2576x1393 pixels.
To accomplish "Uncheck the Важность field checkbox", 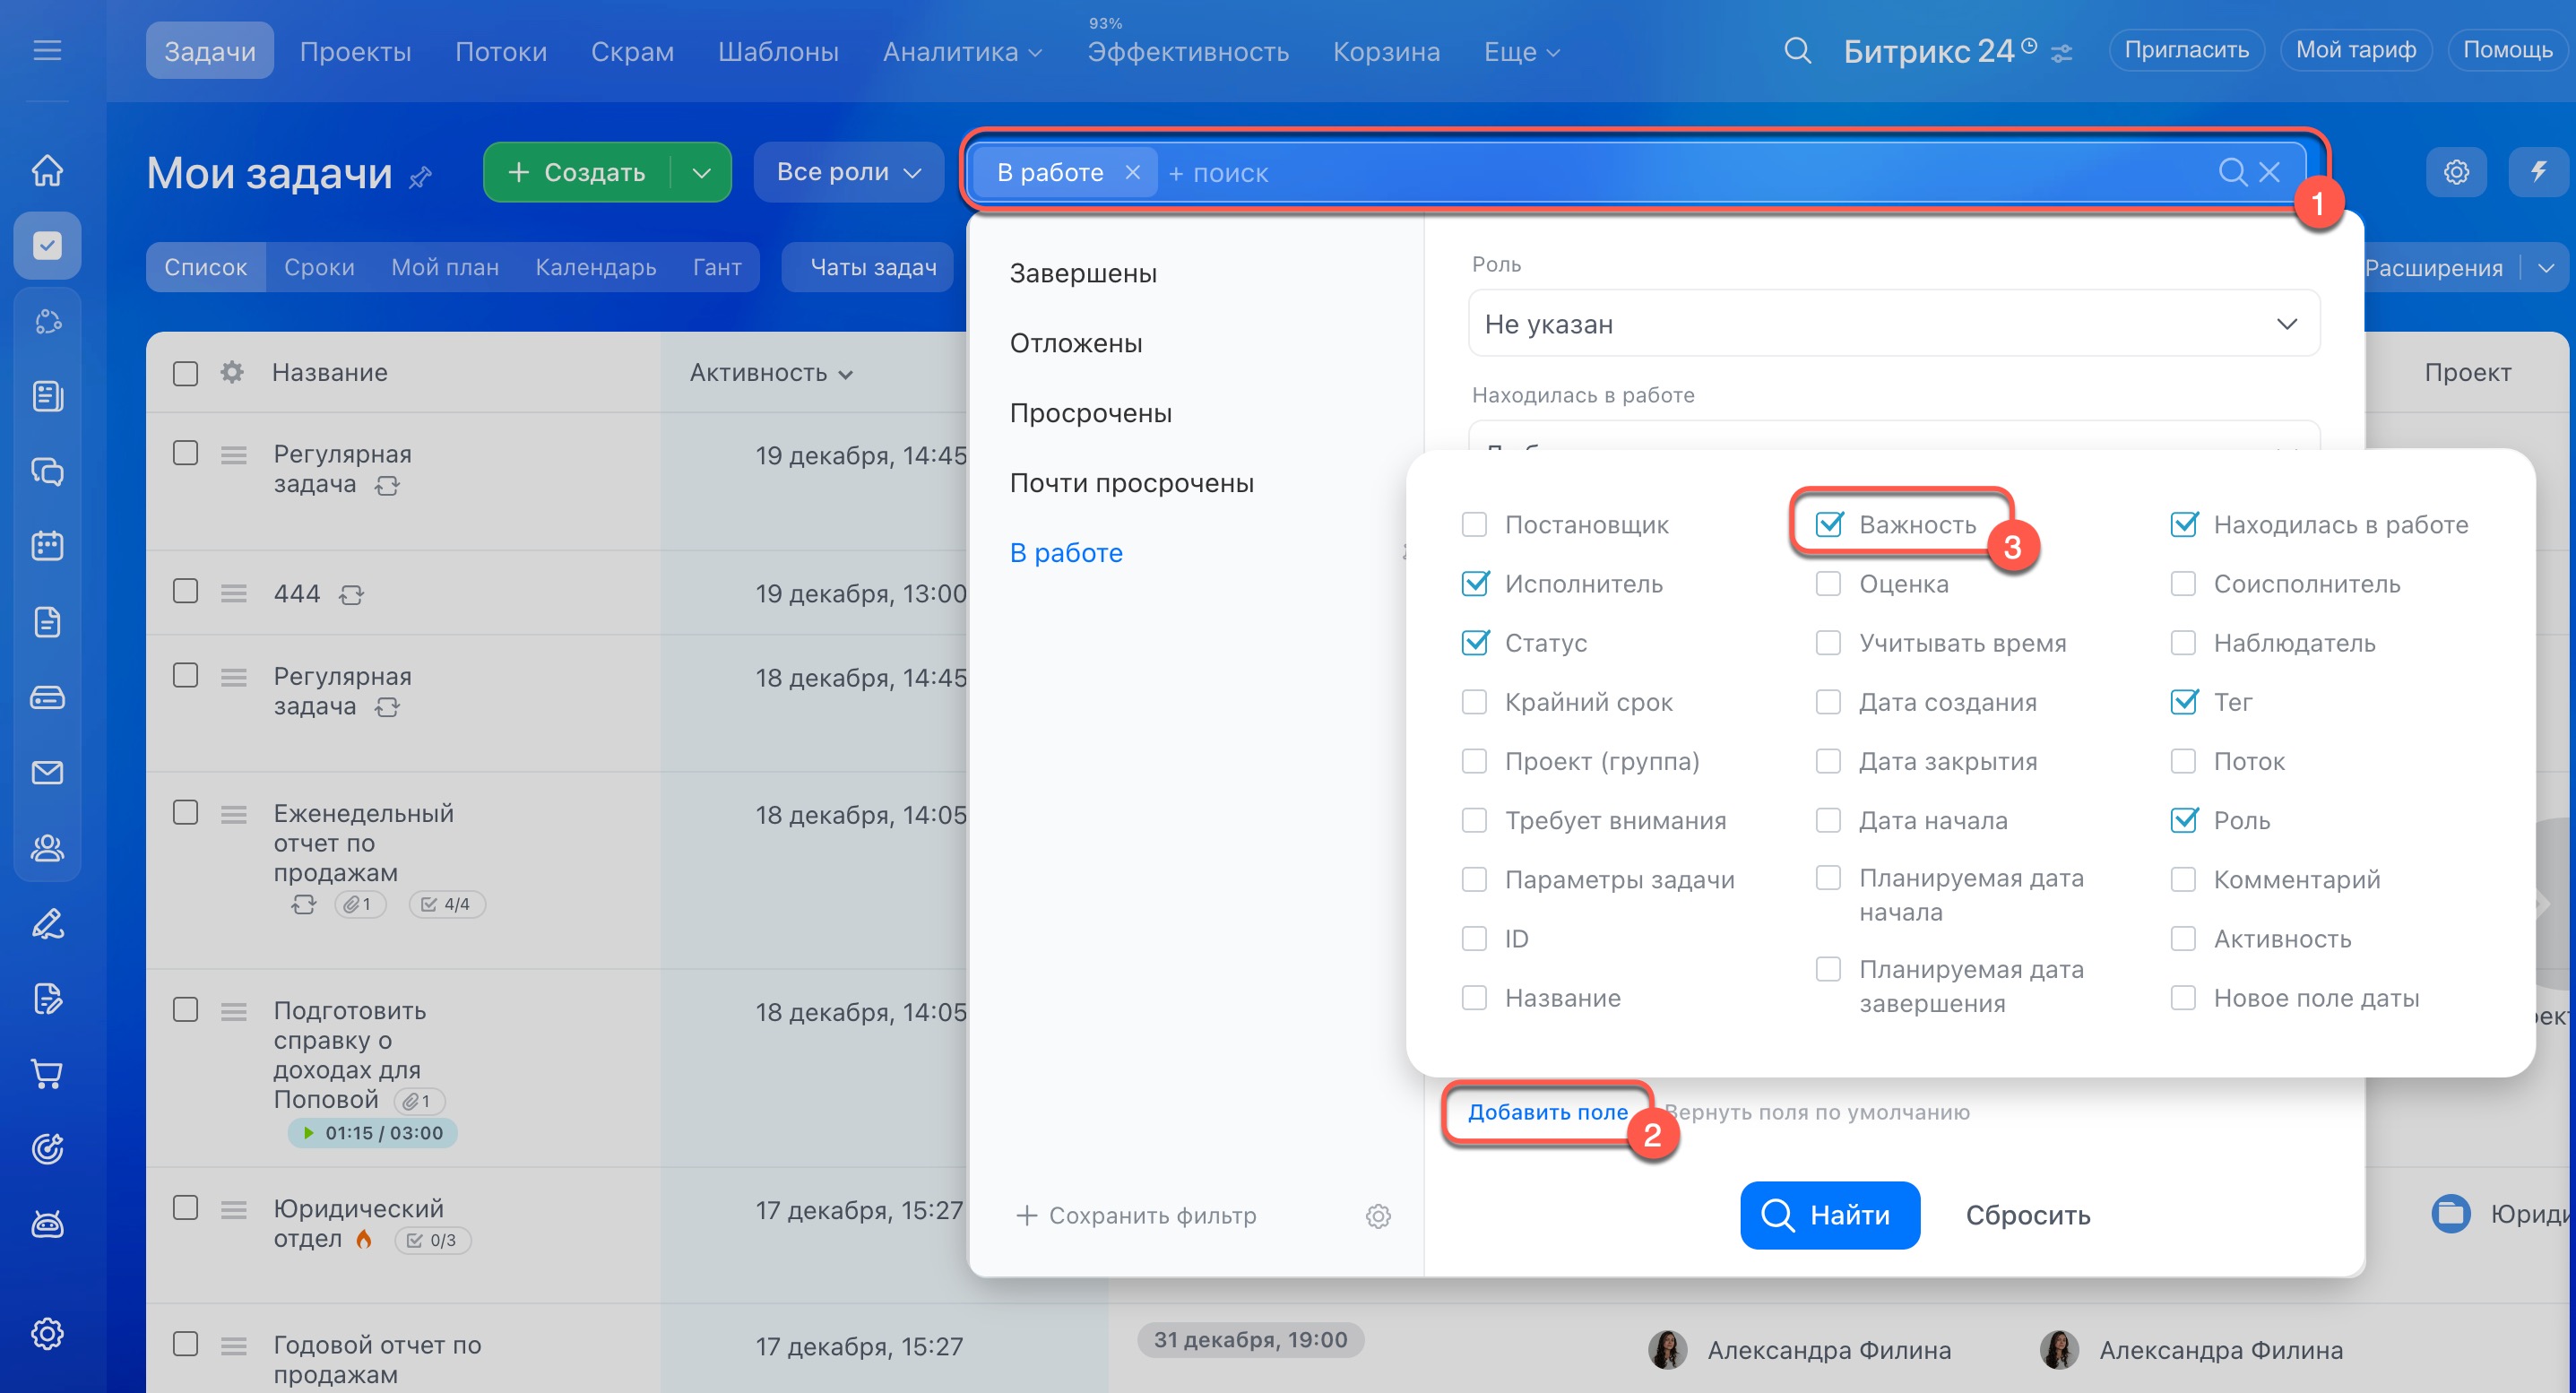I will [1828, 525].
